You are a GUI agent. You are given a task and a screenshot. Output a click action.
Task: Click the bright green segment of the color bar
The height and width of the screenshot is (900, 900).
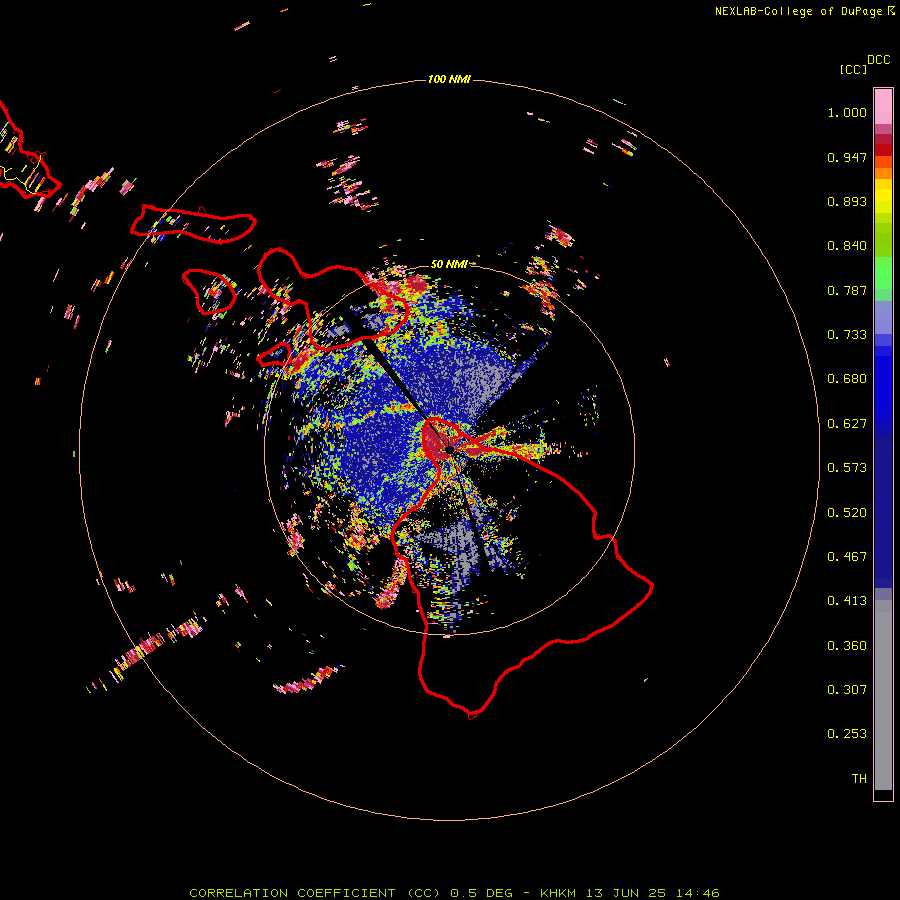click(x=883, y=273)
